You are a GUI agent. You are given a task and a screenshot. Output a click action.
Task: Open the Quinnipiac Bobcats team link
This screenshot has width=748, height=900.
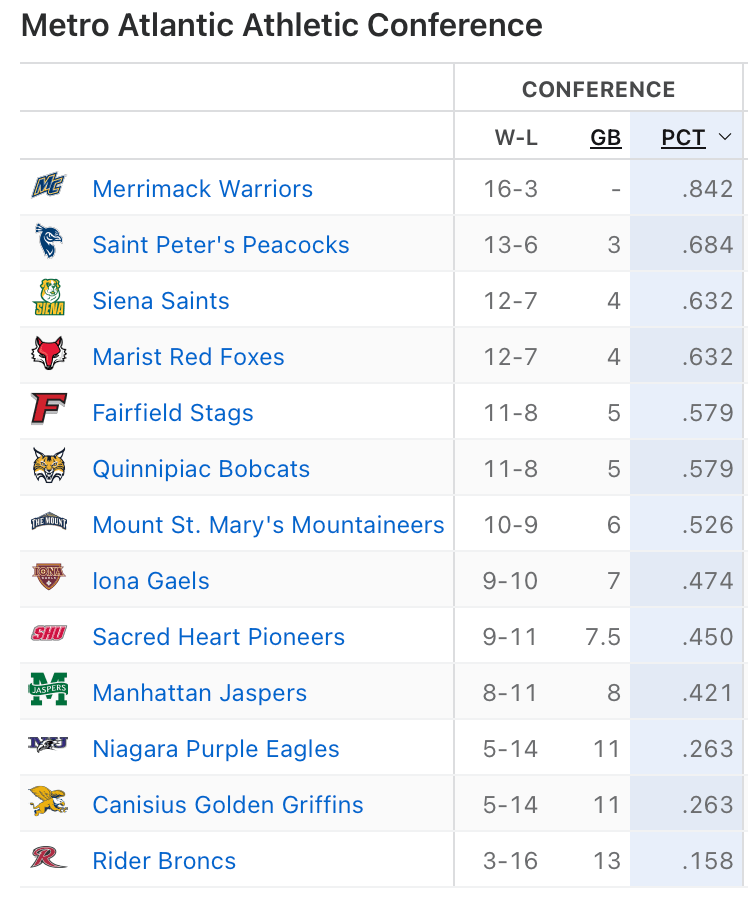[201, 469]
